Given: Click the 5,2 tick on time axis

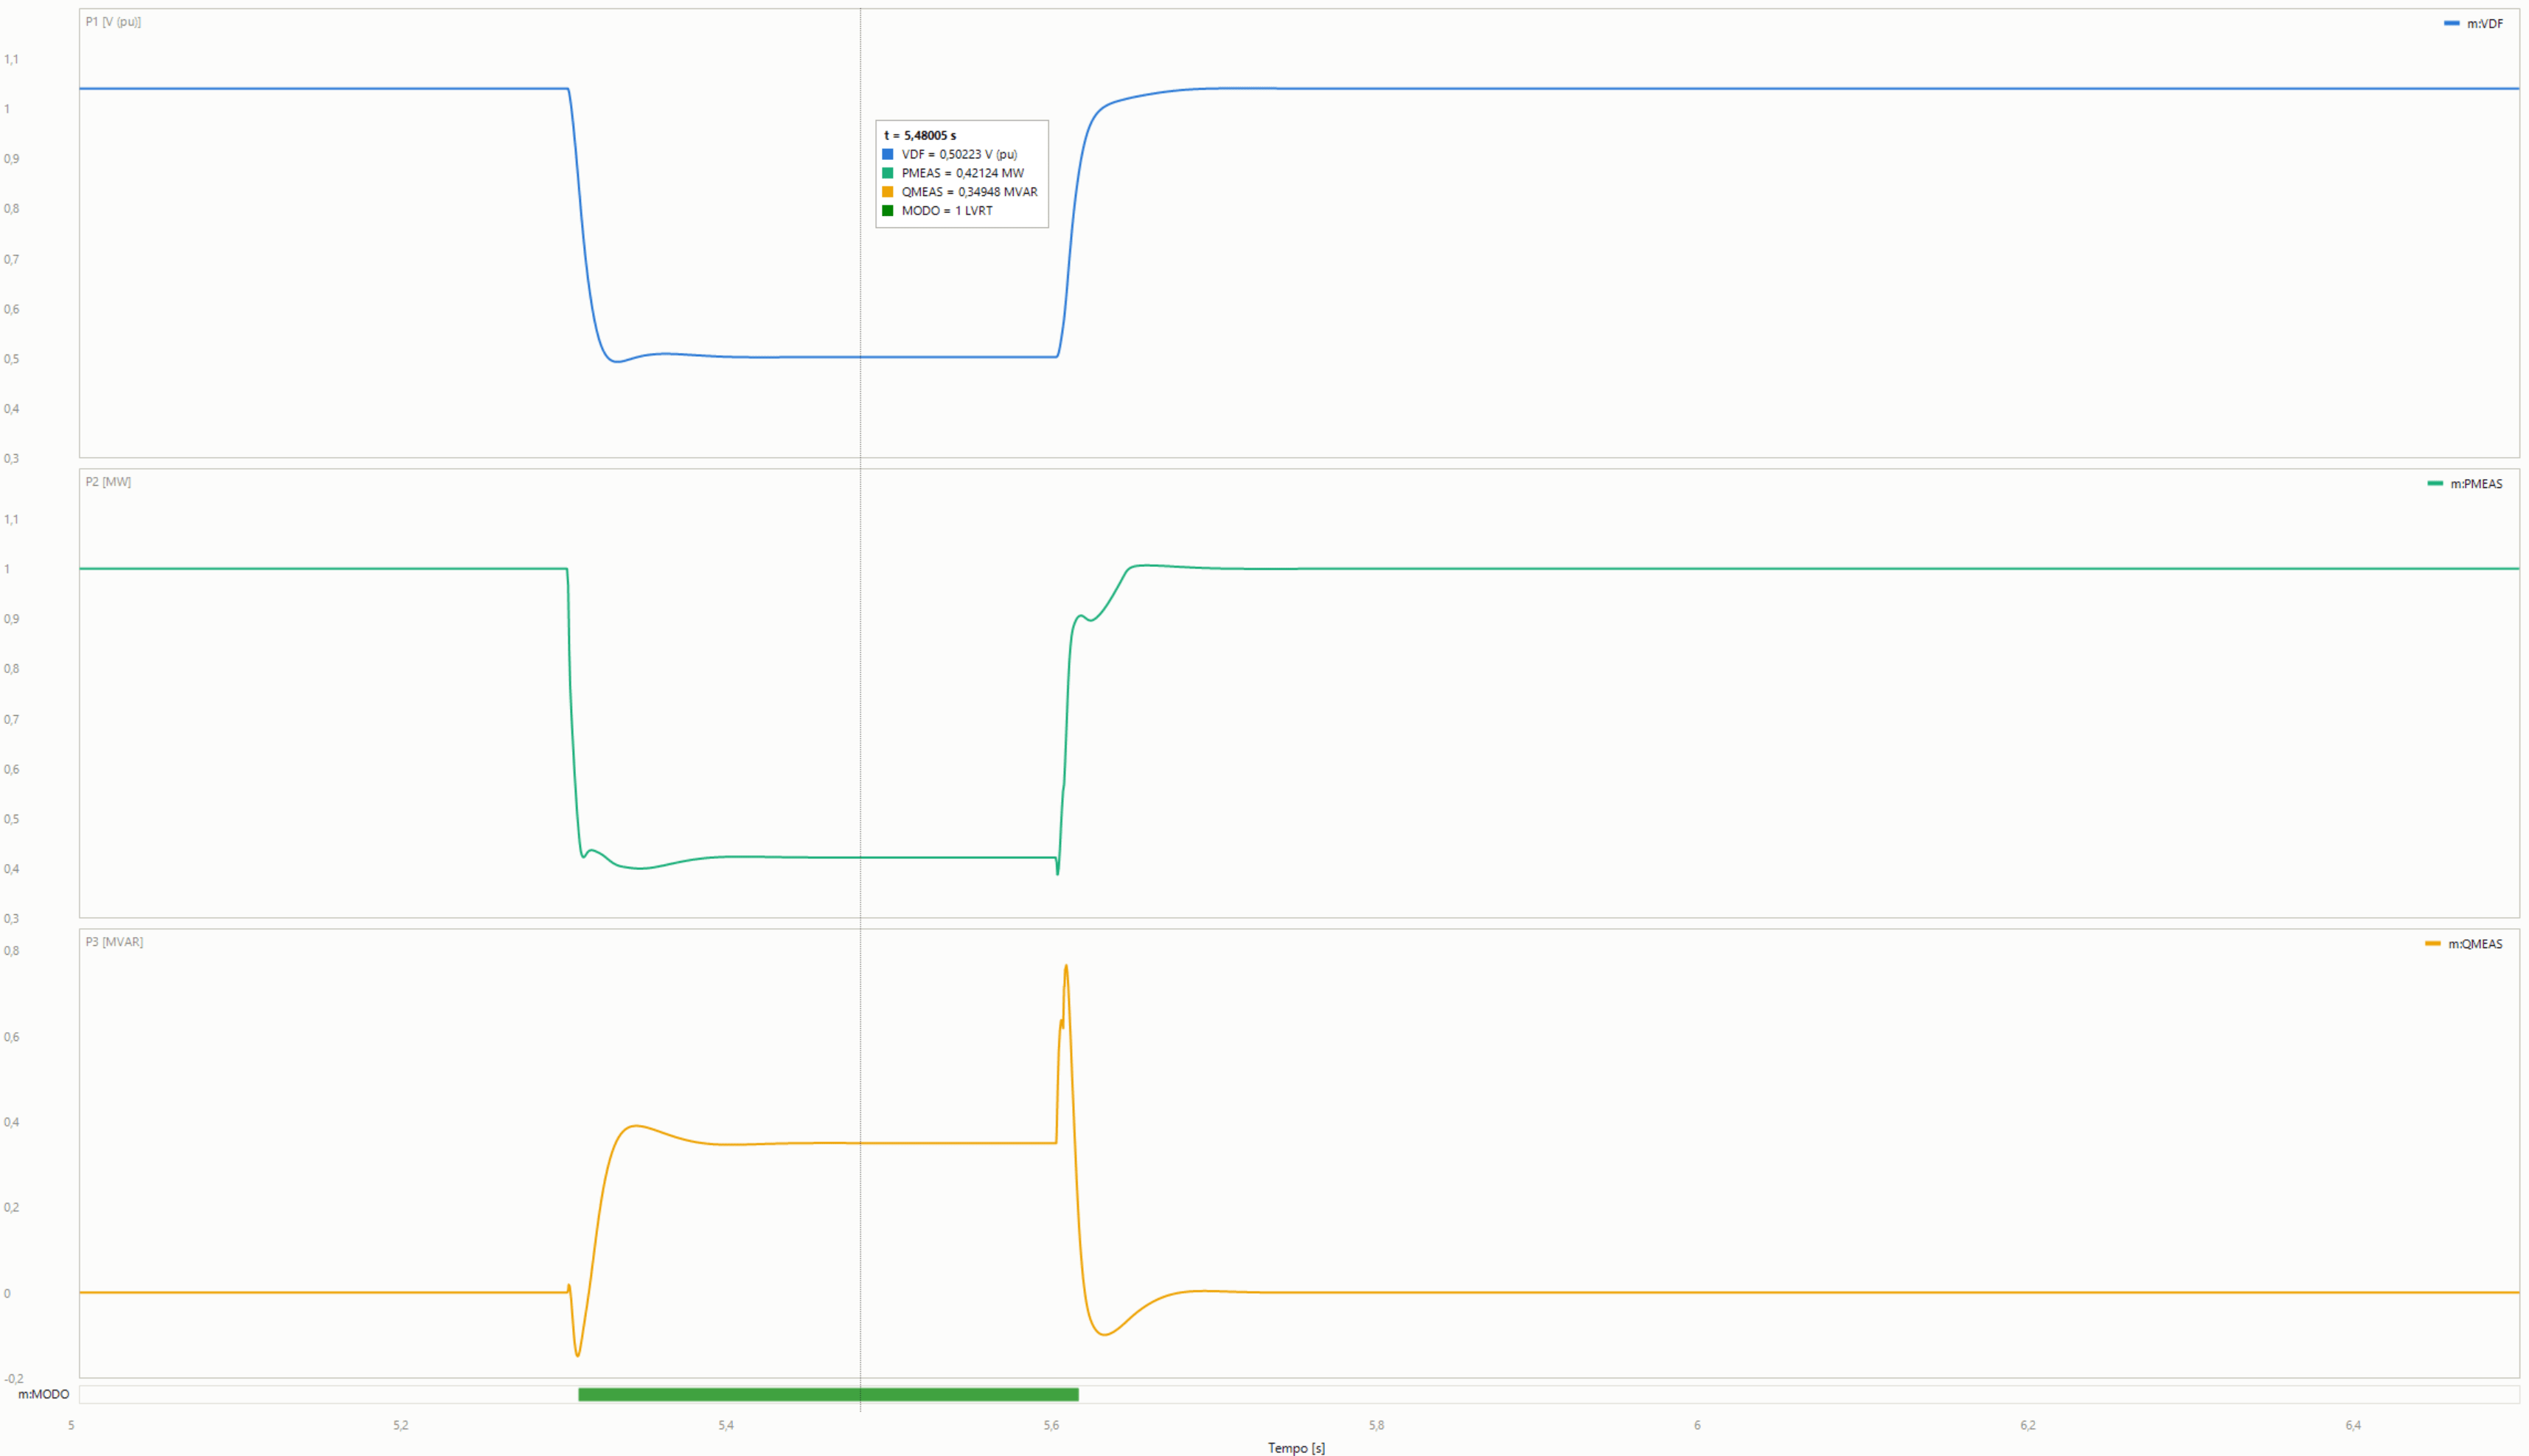Looking at the screenshot, I should (401, 1425).
